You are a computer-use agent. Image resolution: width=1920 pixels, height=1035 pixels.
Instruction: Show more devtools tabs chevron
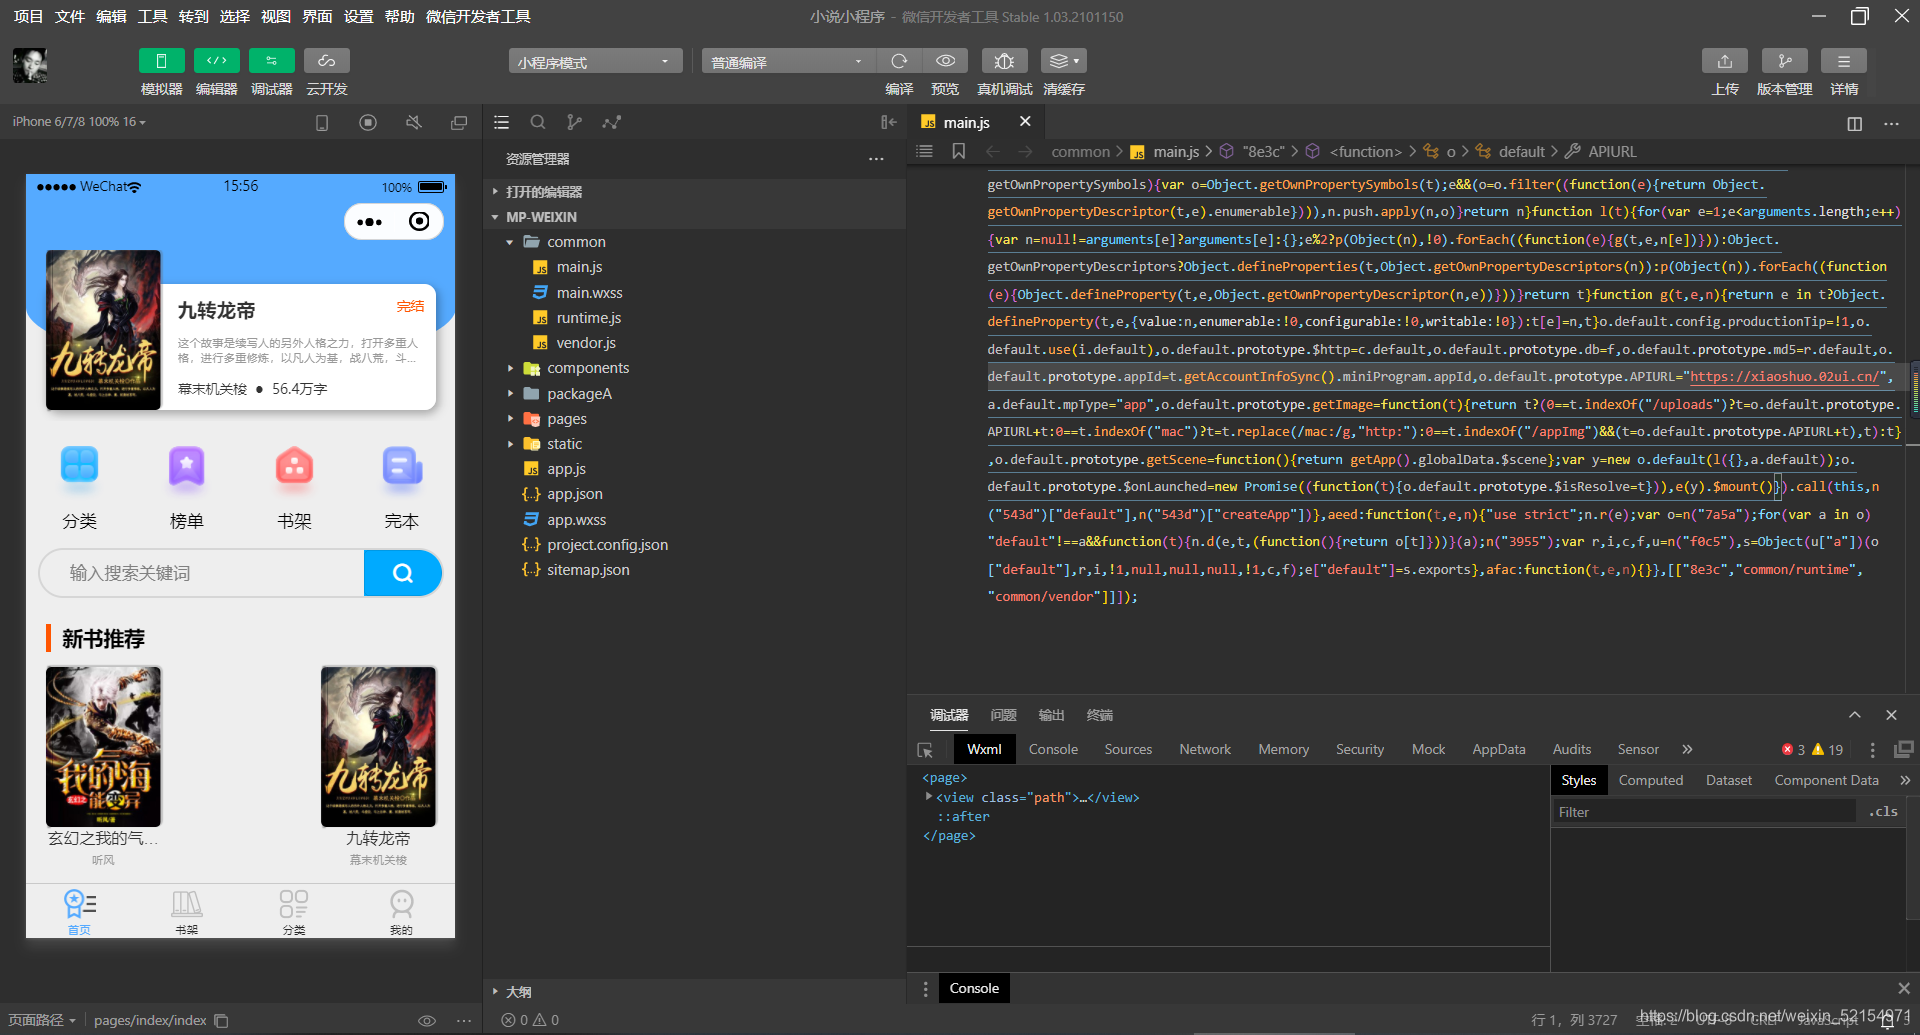point(1688,749)
